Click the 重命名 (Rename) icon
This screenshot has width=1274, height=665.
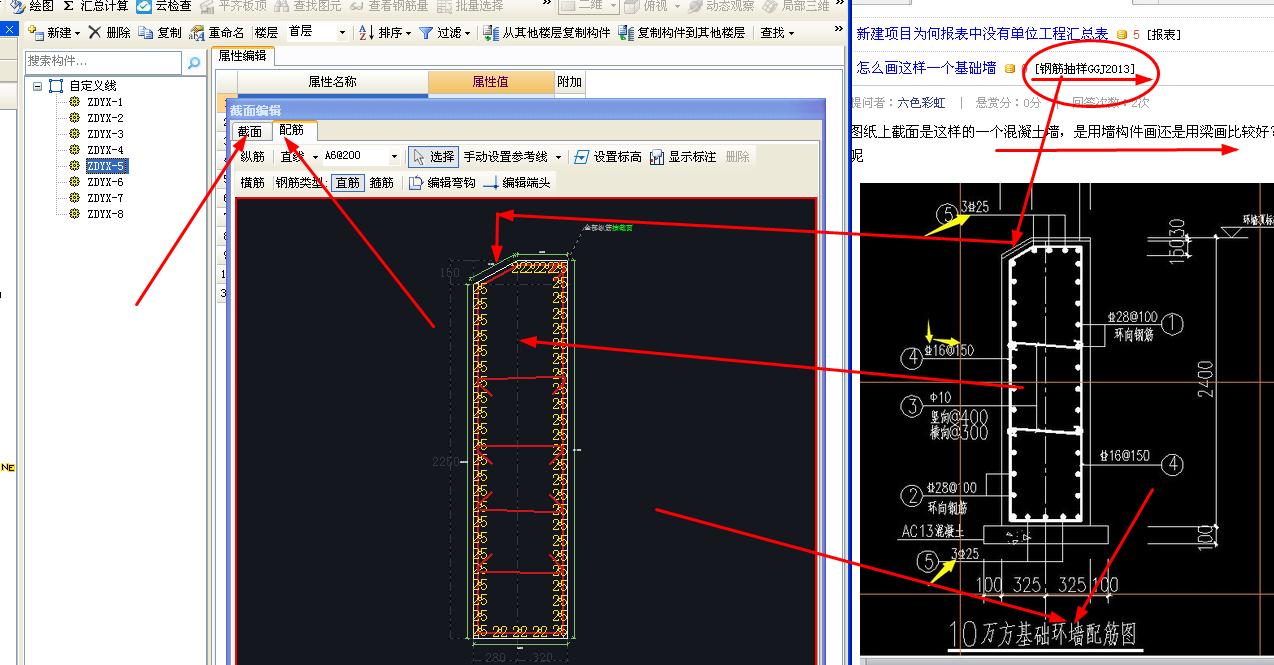[197, 32]
